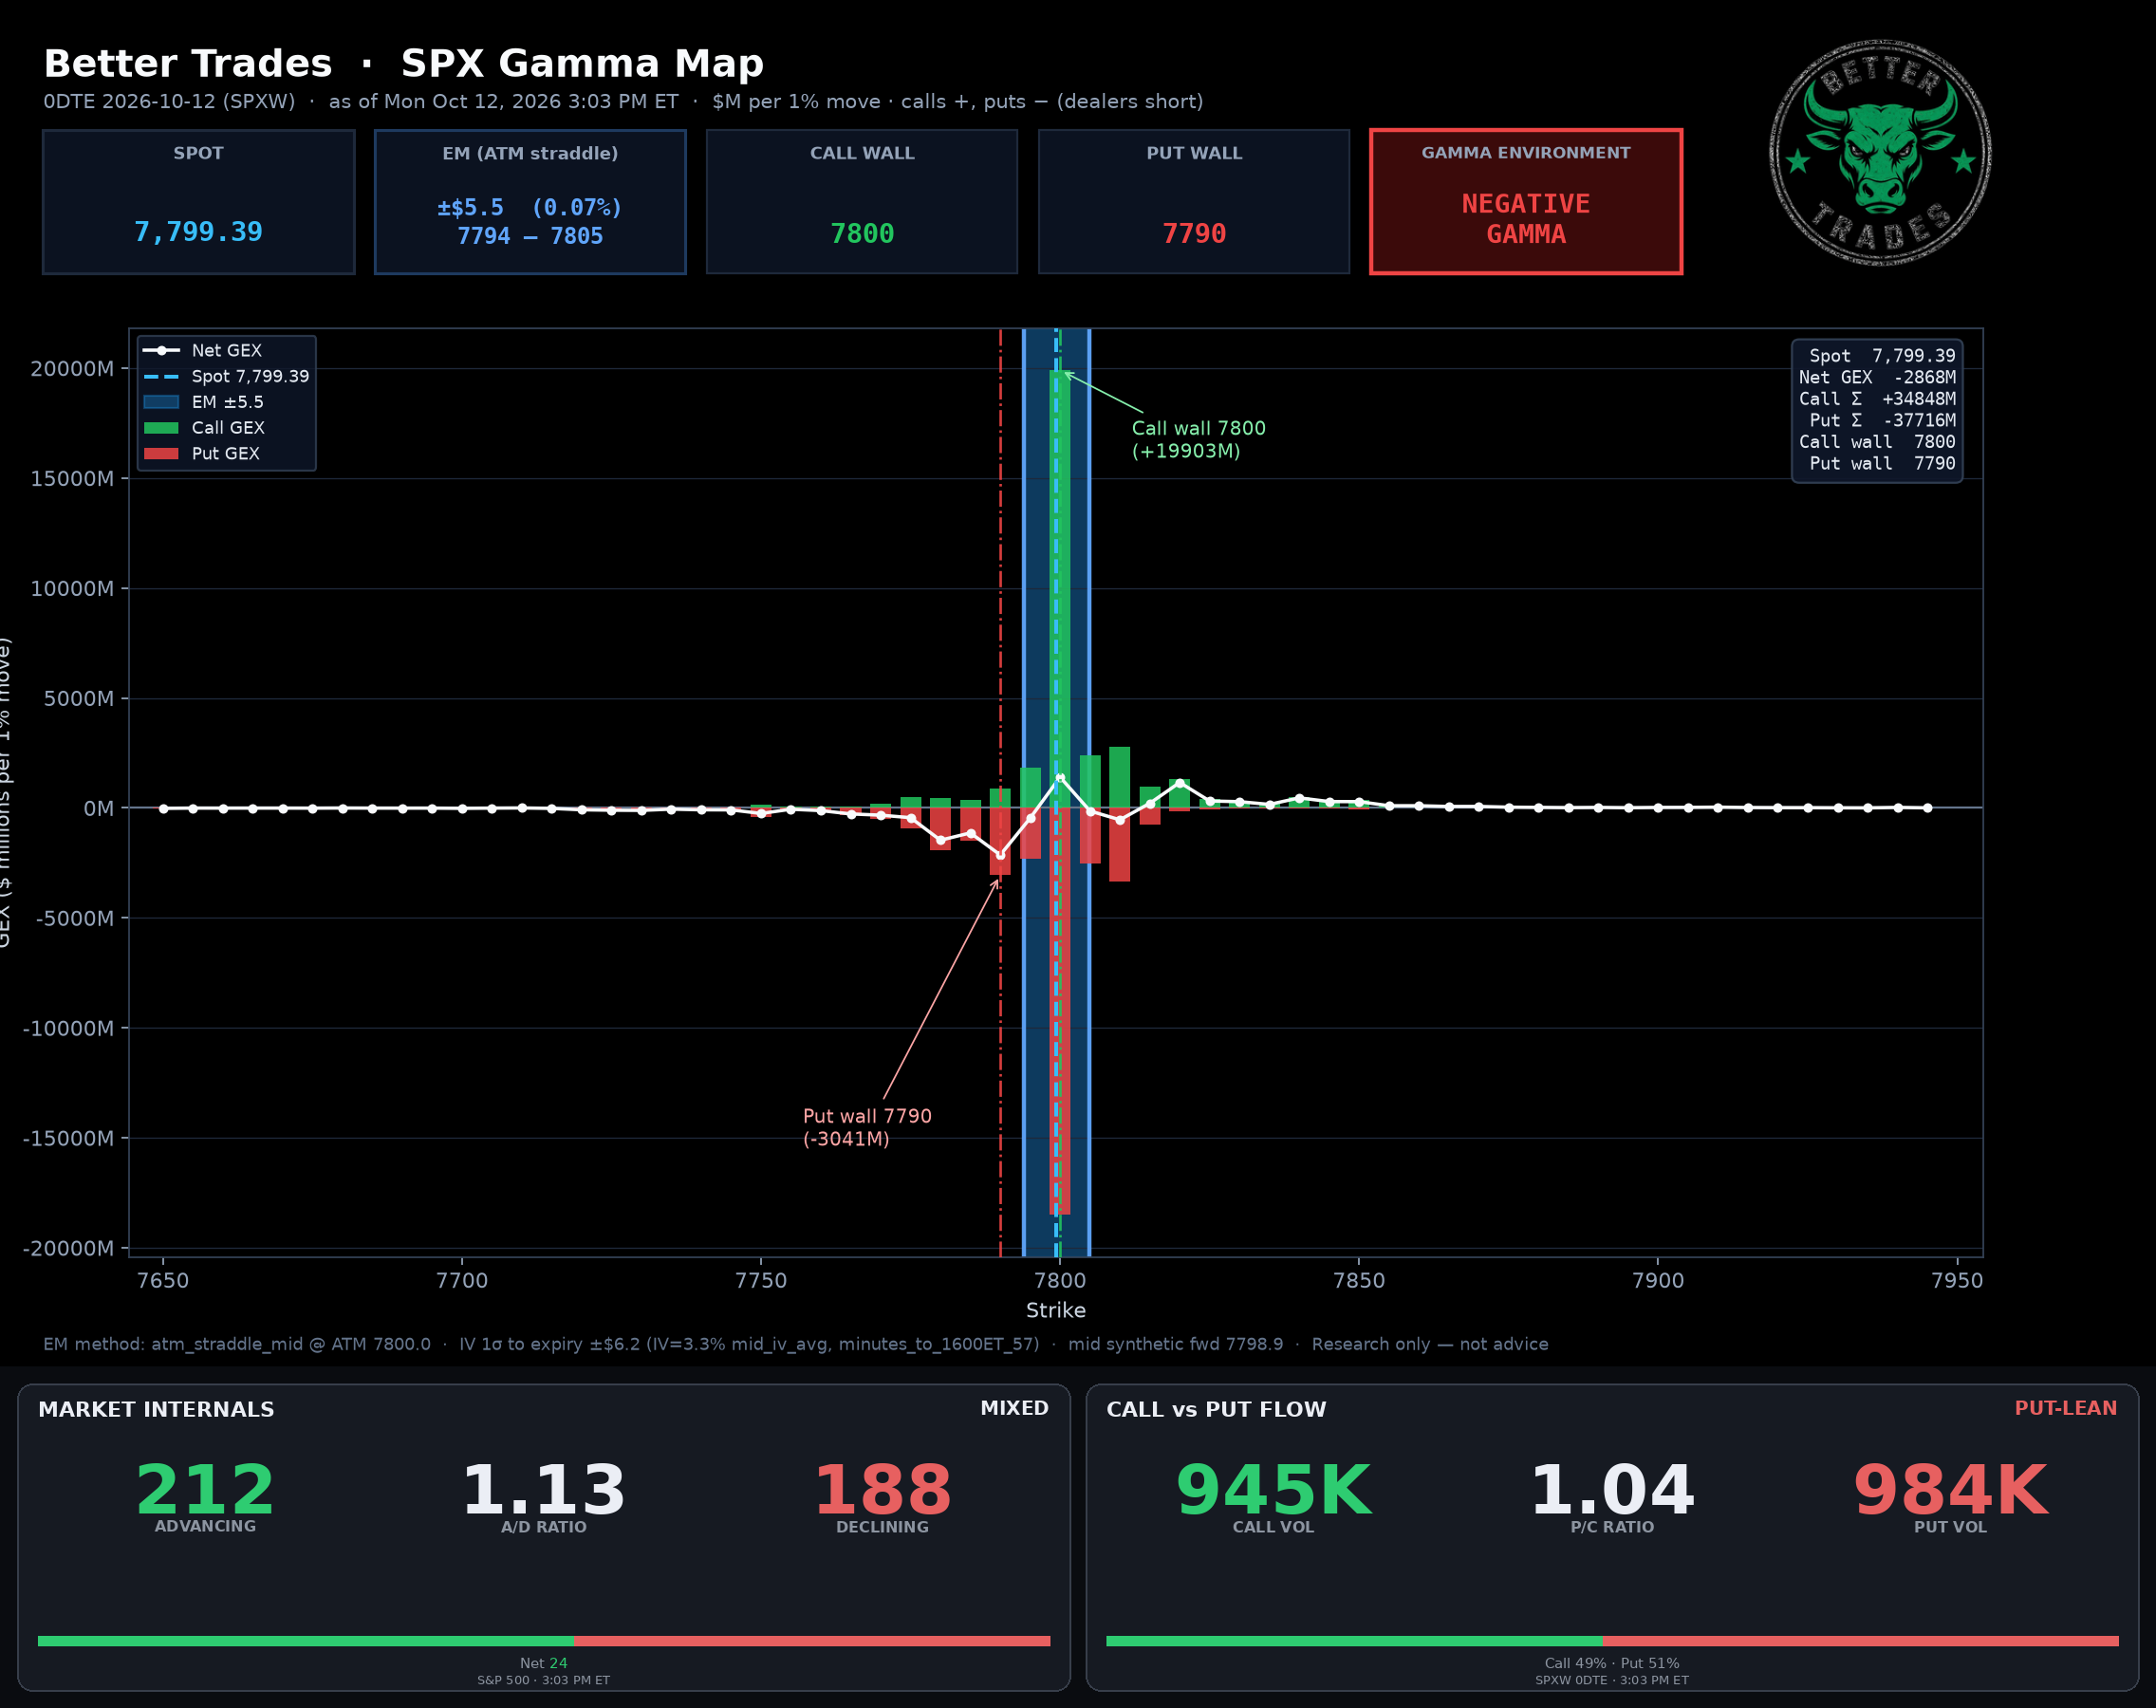The image size is (2156, 1708).
Task: Click the advancing/declining ratio bar
Action: [x=544, y=1641]
